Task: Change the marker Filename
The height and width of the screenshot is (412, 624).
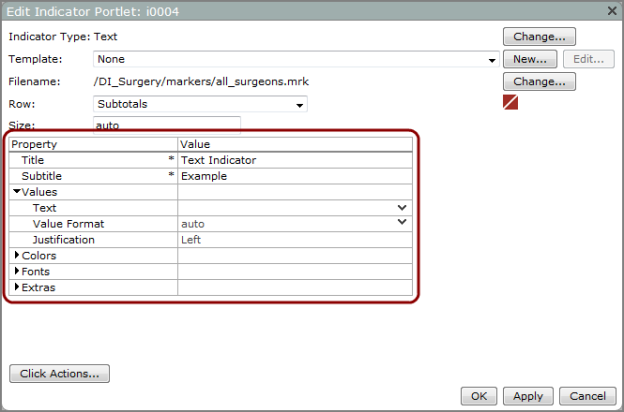Action: click(539, 82)
